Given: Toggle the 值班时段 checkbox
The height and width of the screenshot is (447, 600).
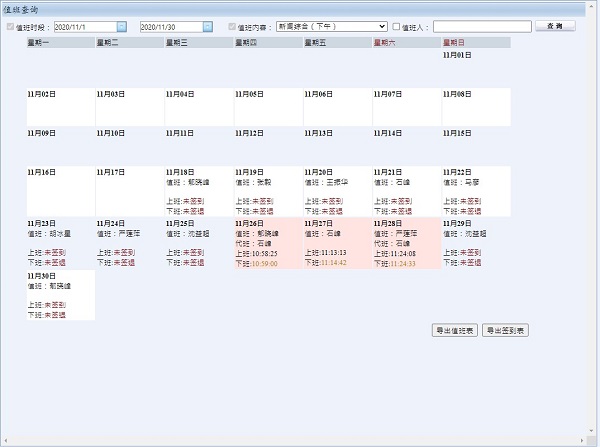Looking at the screenshot, I should coord(11,26).
